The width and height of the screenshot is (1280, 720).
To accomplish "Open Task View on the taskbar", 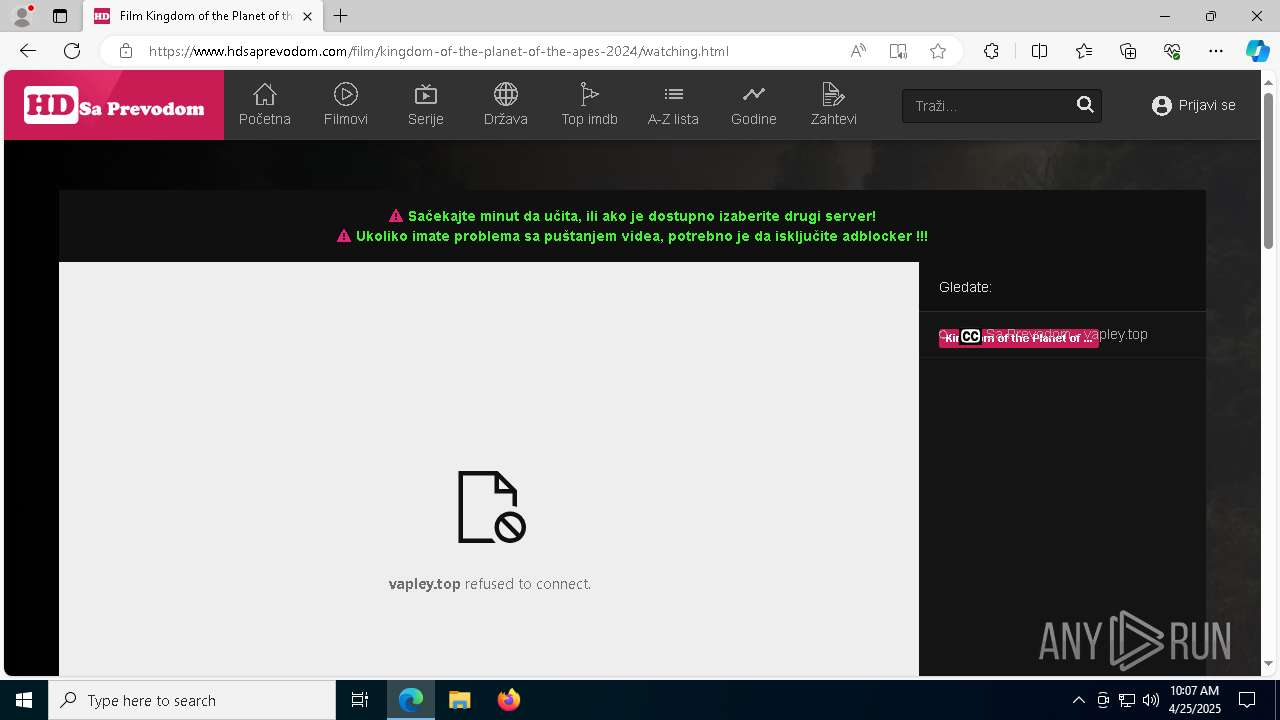I will tap(360, 700).
